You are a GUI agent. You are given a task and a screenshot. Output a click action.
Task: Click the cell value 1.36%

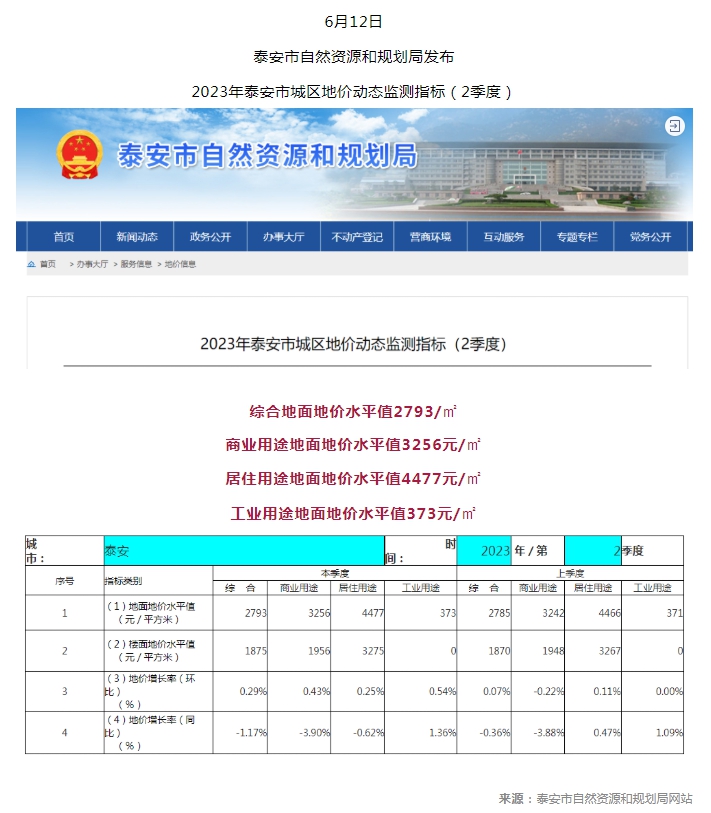(x=442, y=733)
